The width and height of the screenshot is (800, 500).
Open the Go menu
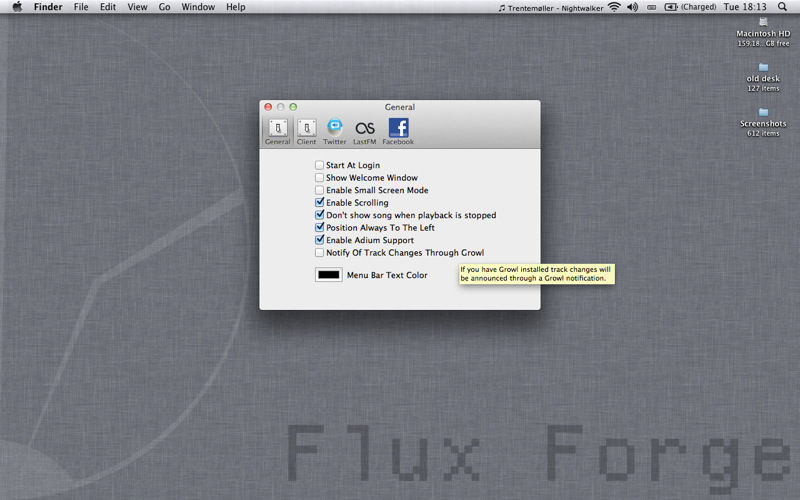tap(164, 7)
